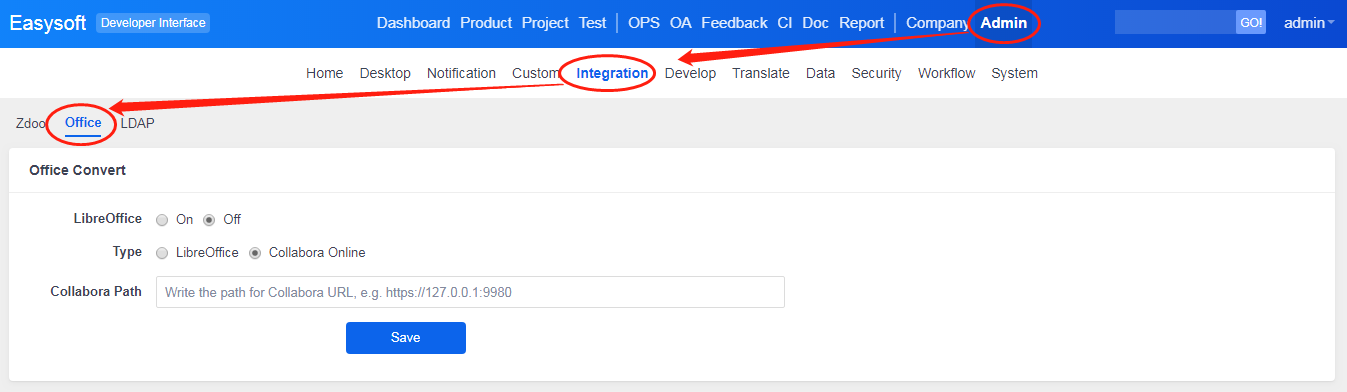The height and width of the screenshot is (392, 1347).
Task: Open the Translate menu item
Action: (760, 73)
